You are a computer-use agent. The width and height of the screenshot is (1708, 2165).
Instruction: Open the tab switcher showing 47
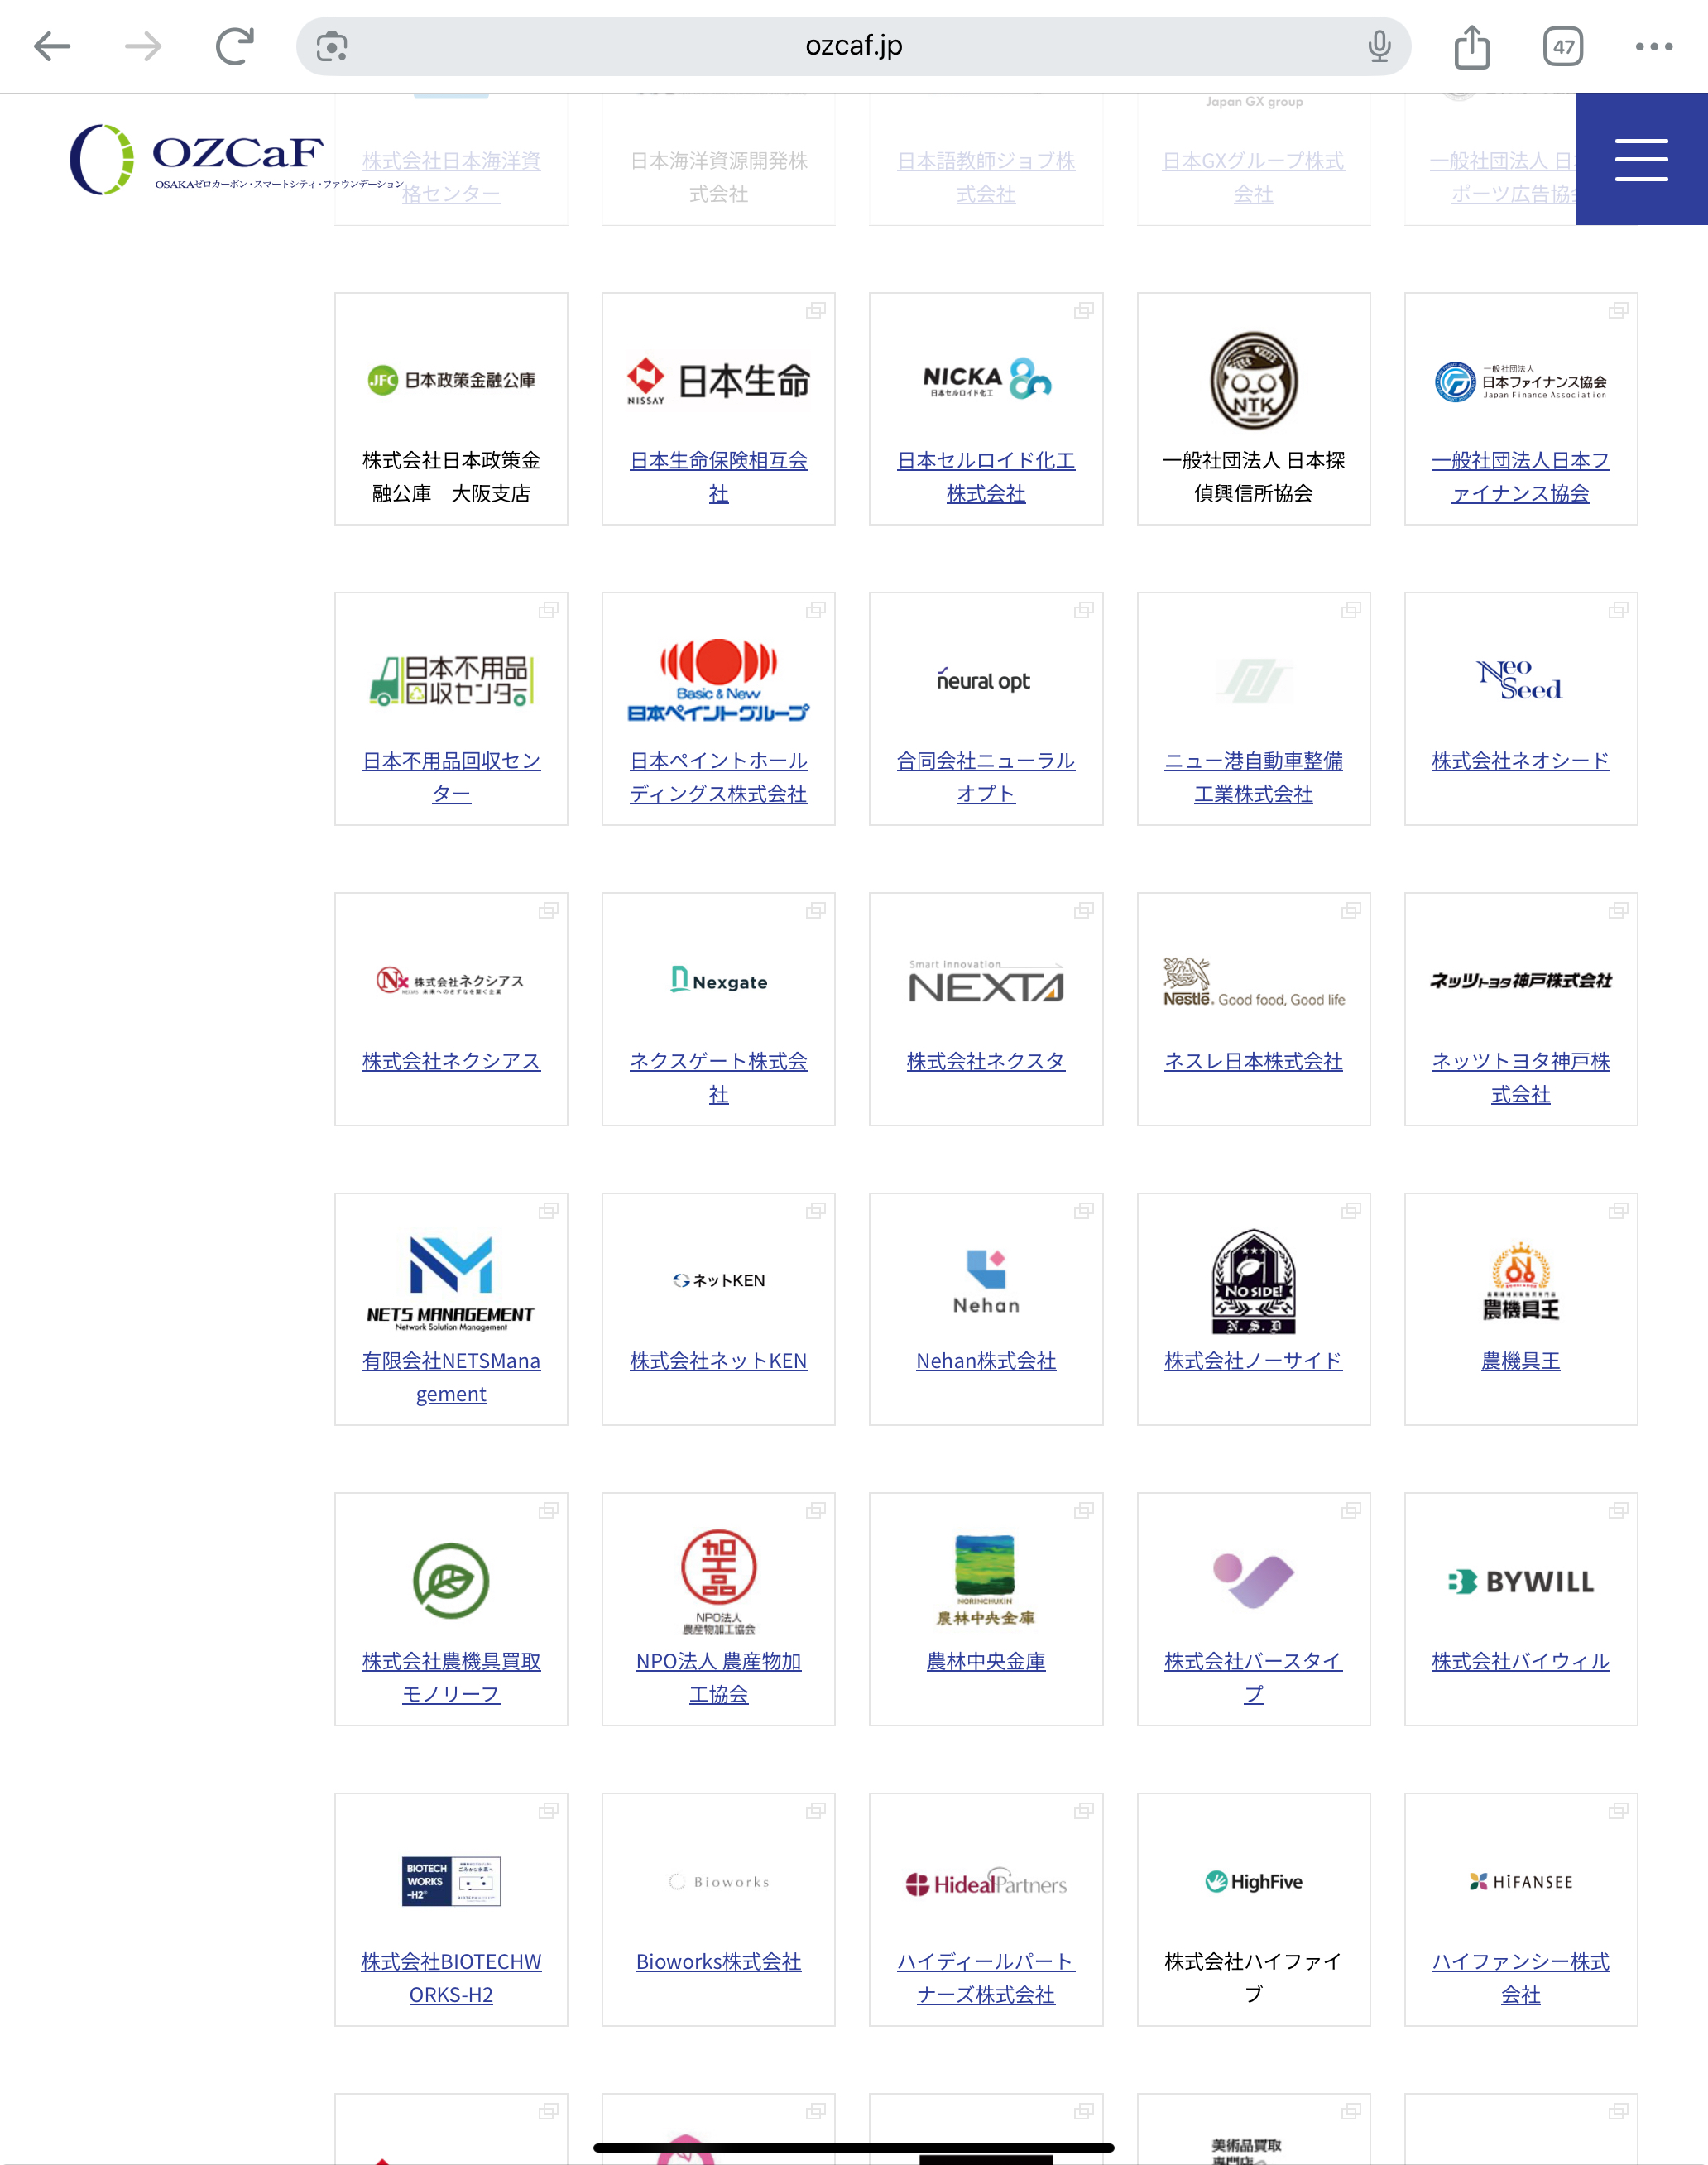click(x=1562, y=46)
